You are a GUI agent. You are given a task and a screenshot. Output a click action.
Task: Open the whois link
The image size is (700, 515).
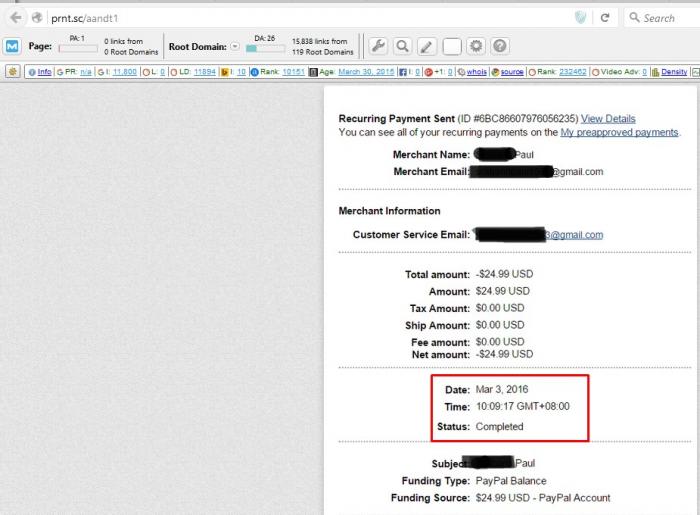(x=477, y=71)
